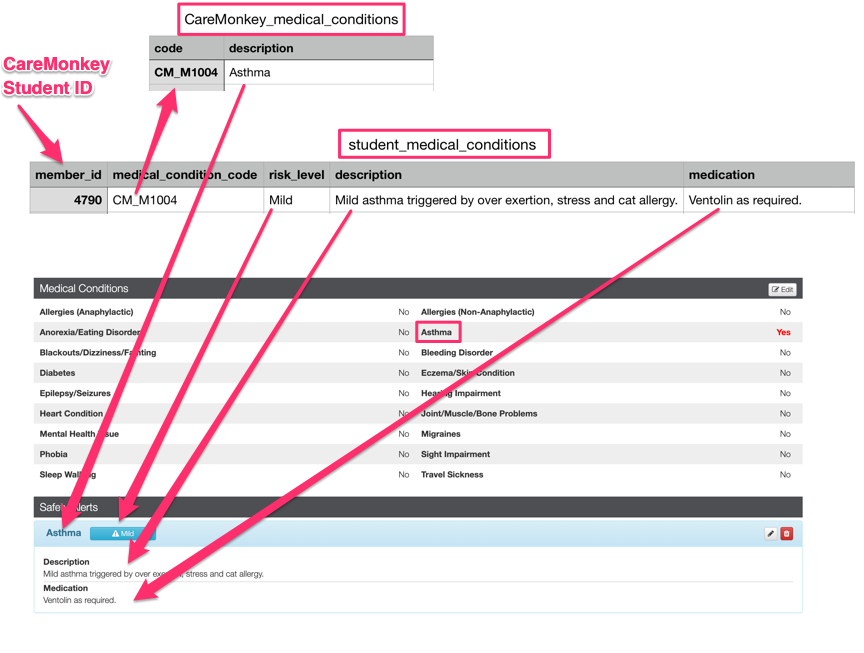864x653 pixels.
Task: Click Phobia condition label
Action: pos(53,455)
